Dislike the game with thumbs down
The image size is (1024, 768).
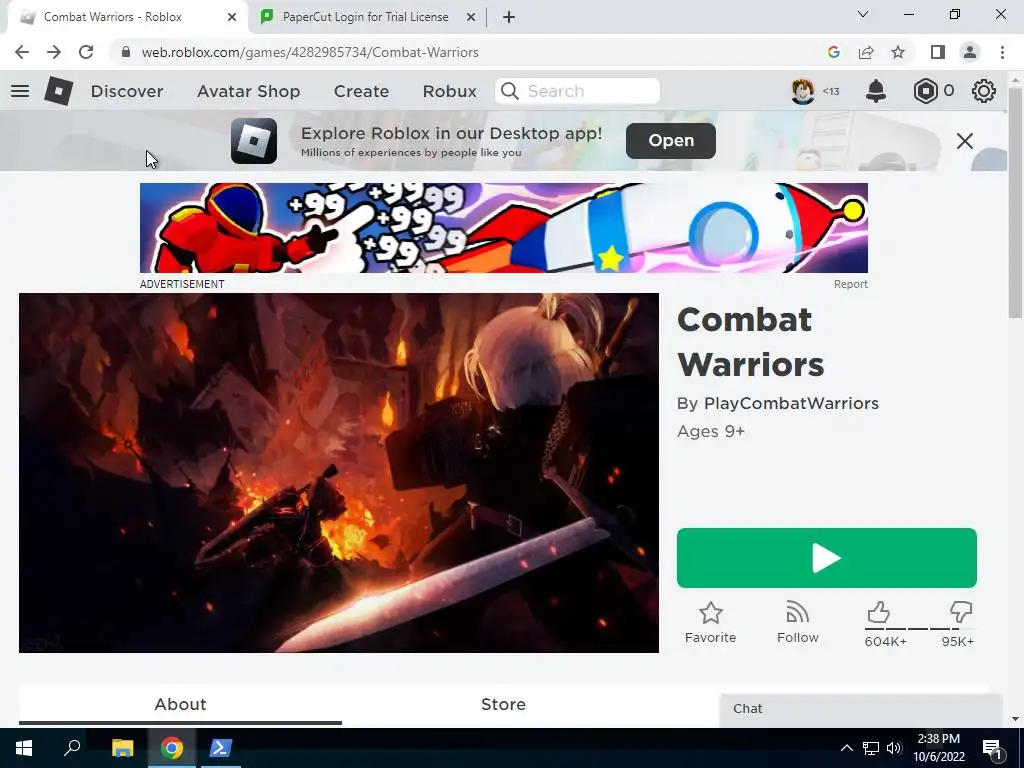pos(961,612)
